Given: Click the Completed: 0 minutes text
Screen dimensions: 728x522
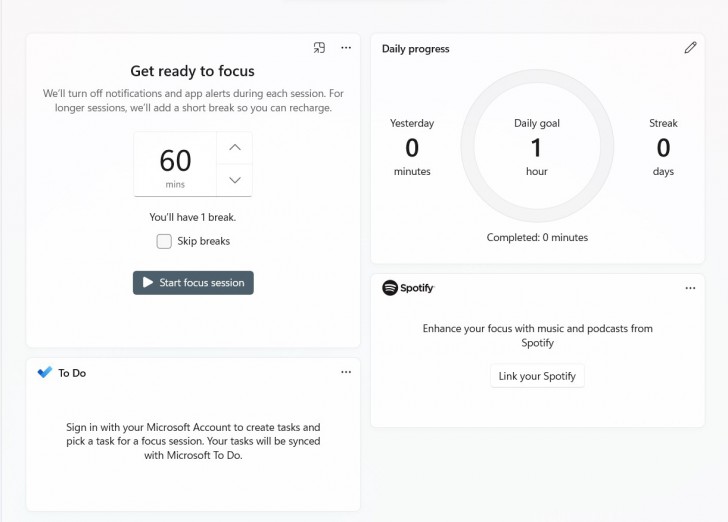Looking at the screenshot, I should [537, 238].
